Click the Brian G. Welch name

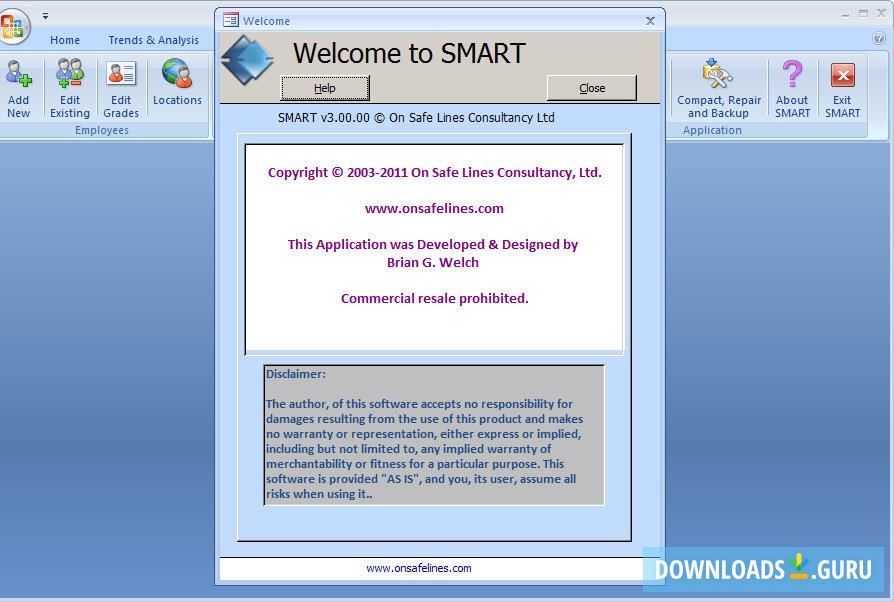pyautogui.click(x=433, y=262)
